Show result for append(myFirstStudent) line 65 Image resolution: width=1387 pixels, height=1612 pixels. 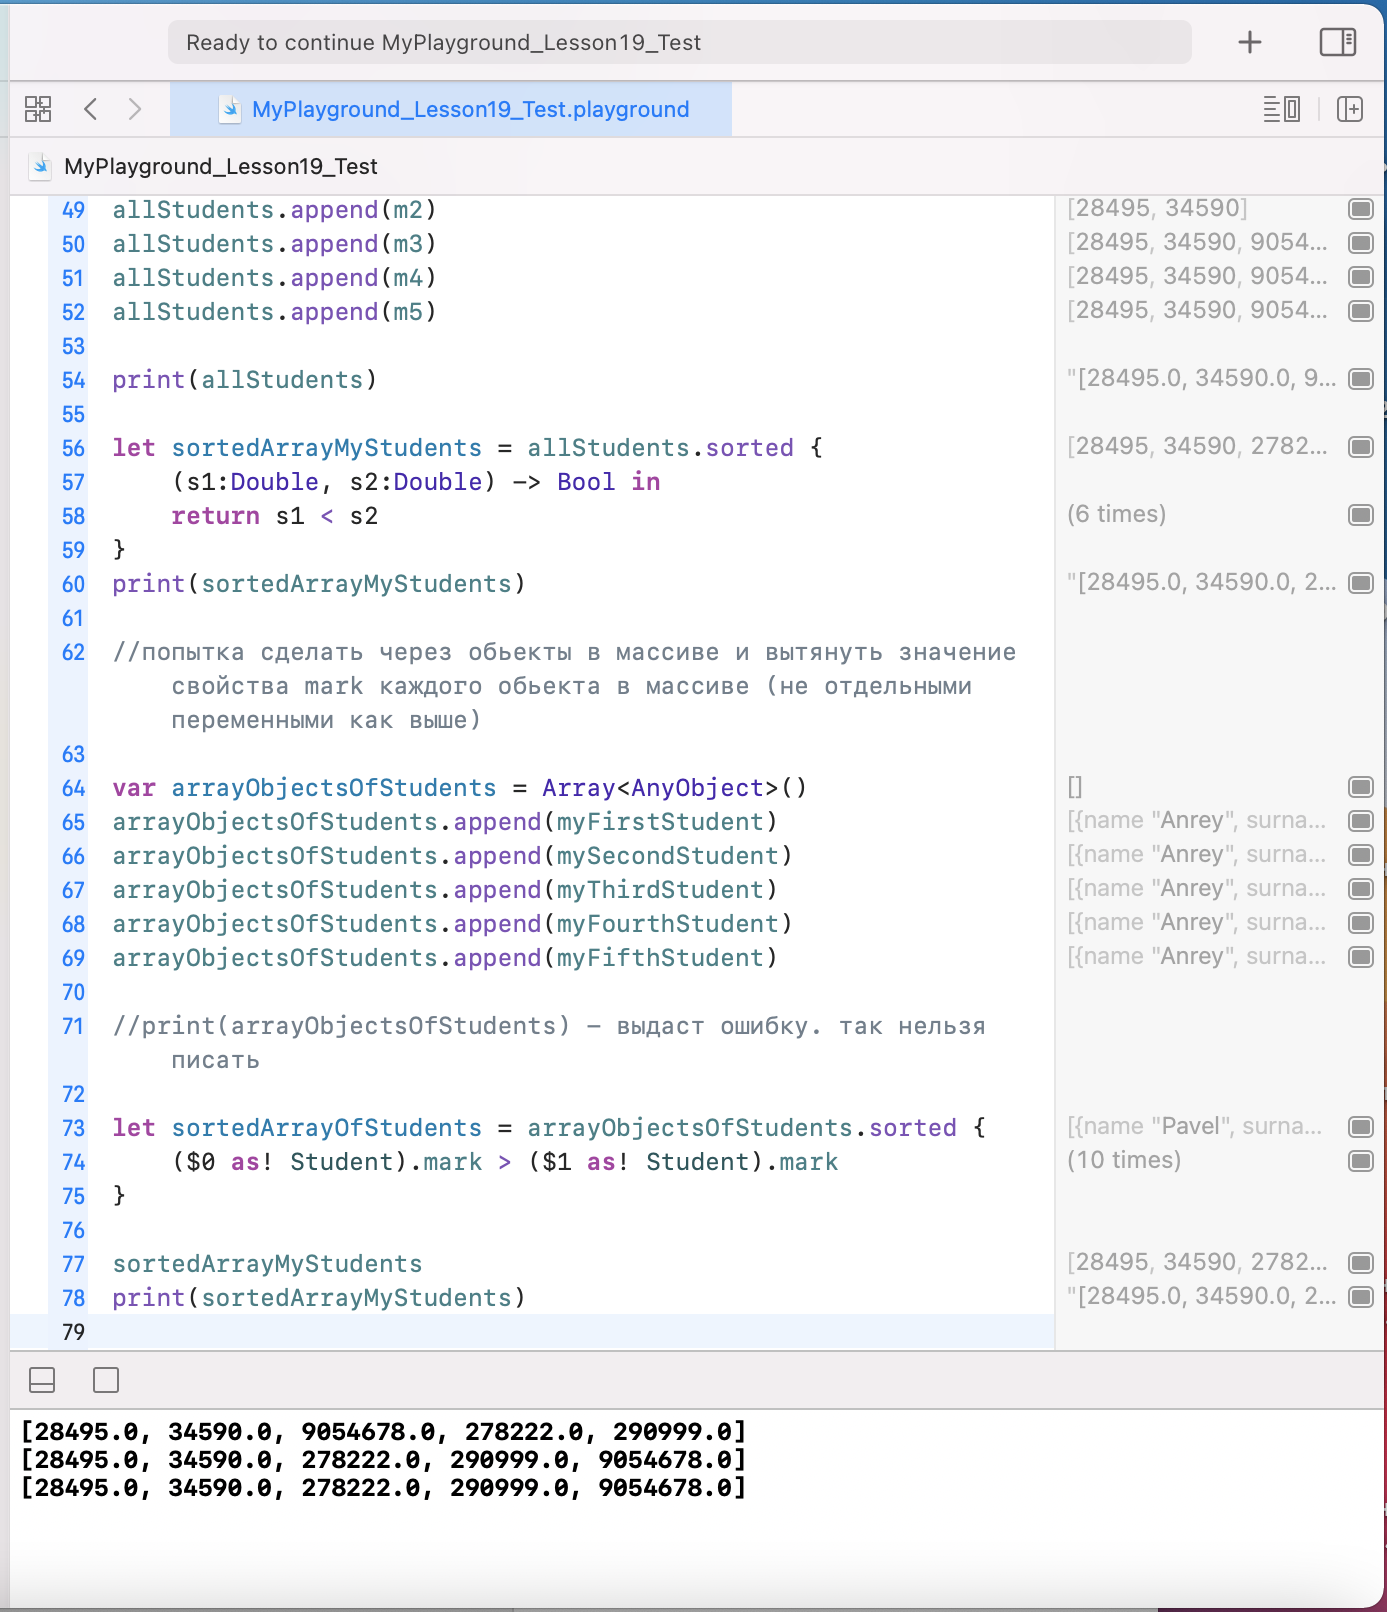point(1361,820)
